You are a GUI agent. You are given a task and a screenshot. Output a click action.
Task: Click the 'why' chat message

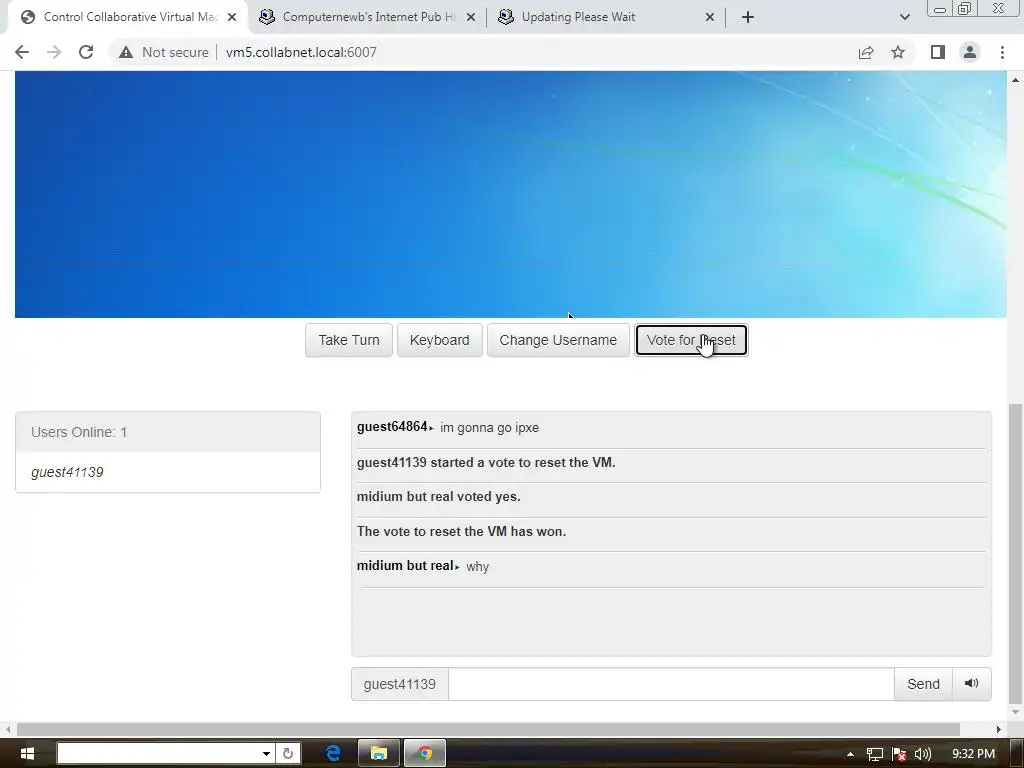point(477,567)
